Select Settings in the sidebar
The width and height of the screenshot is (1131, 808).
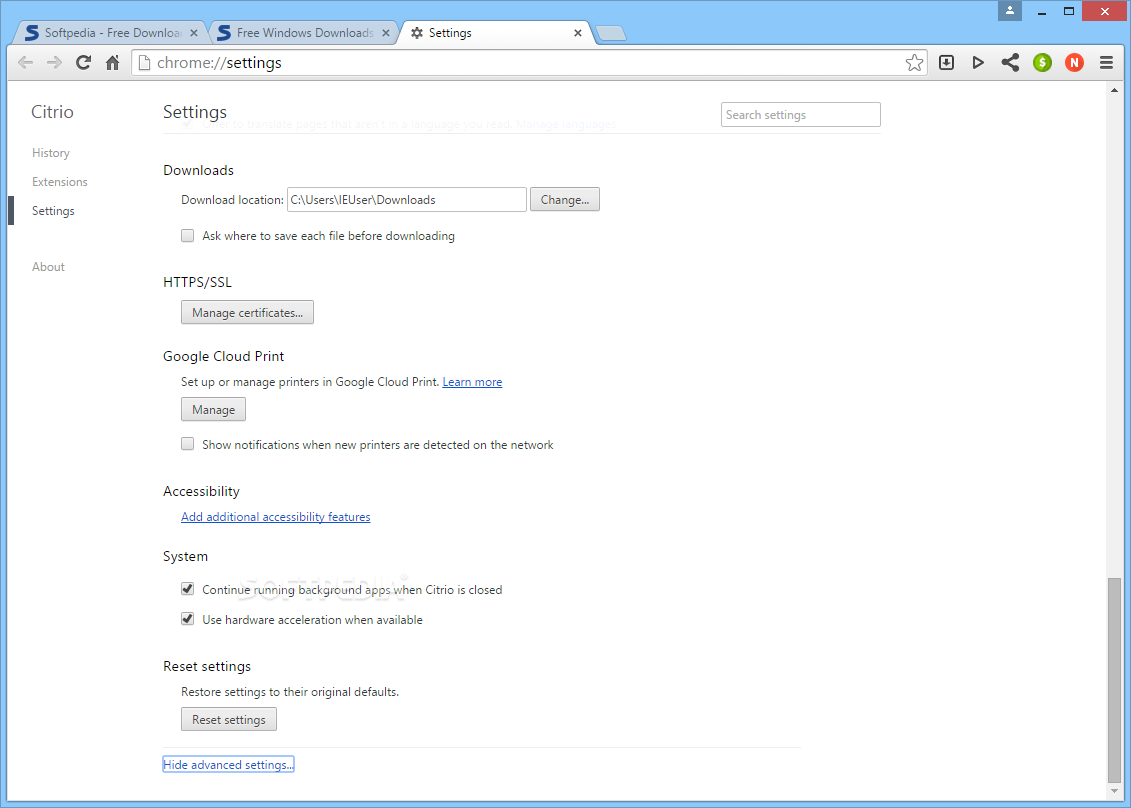tap(53, 211)
